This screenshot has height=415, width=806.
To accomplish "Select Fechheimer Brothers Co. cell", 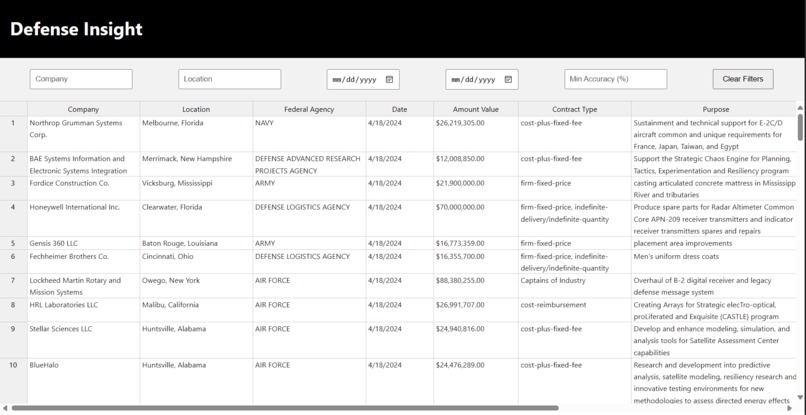I will click(x=83, y=262).
